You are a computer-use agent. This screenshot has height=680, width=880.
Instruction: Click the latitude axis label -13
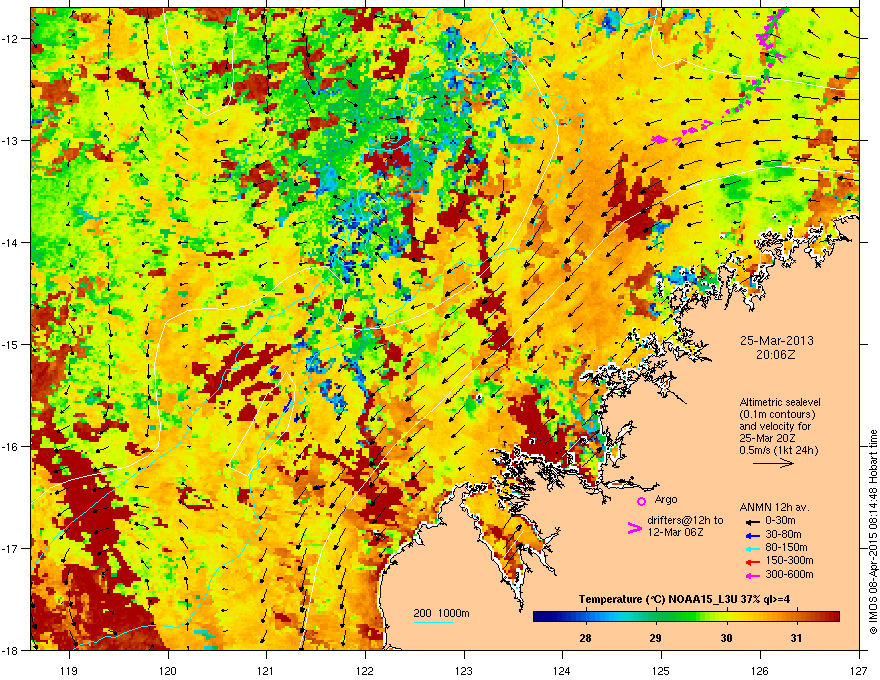pos(11,141)
